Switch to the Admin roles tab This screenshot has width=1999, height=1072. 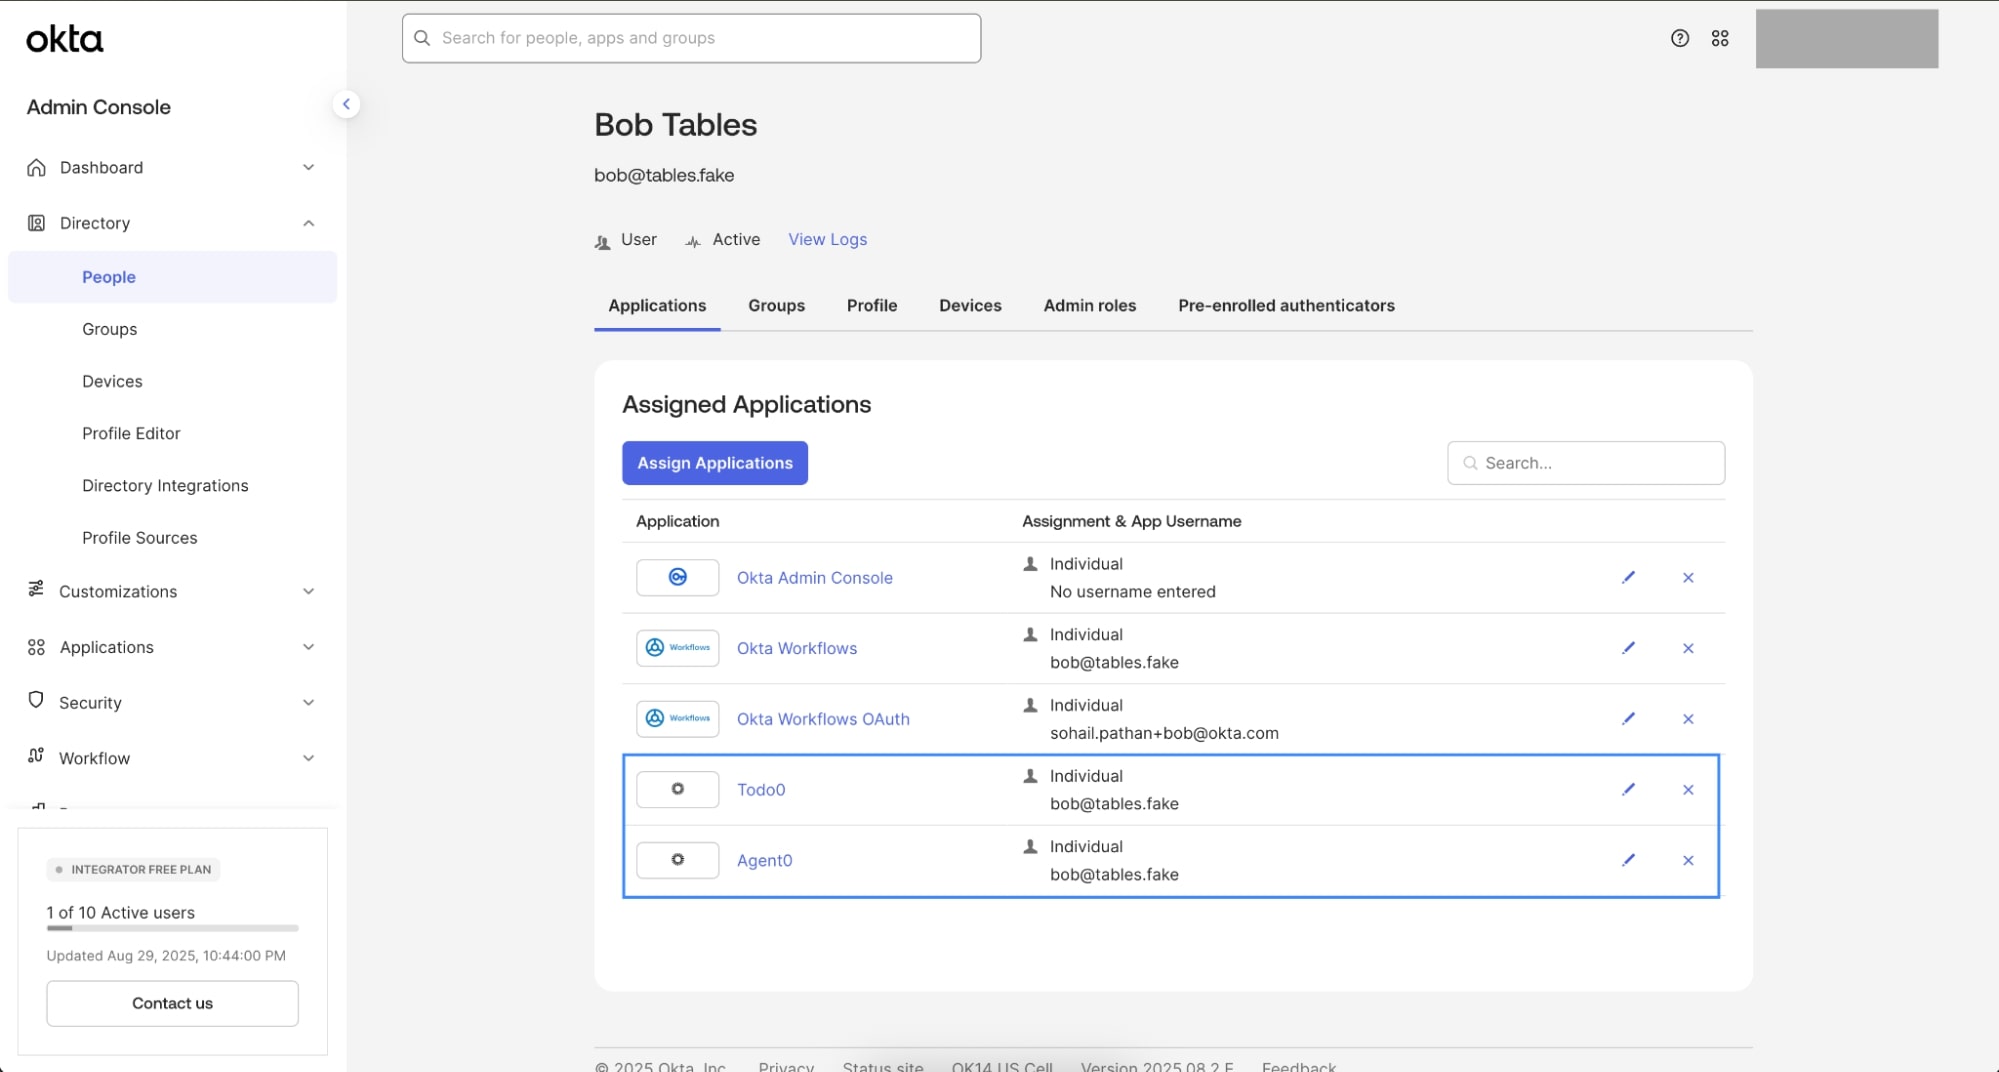(1089, 306)
